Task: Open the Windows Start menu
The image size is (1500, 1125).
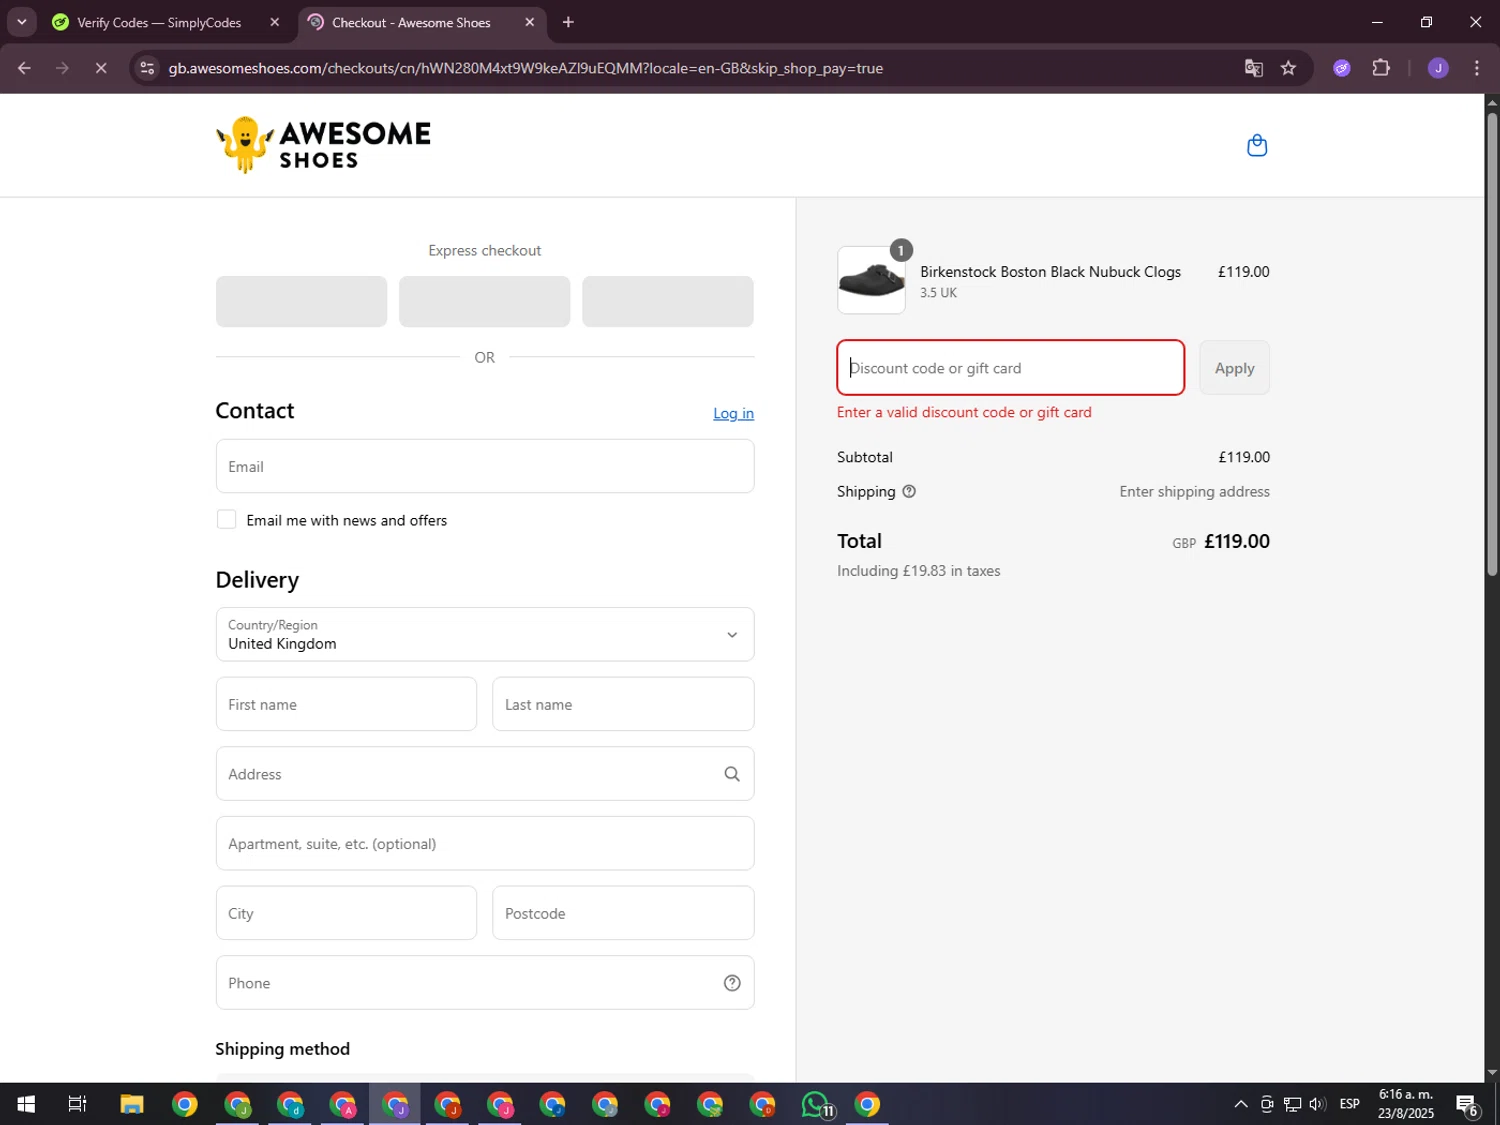Action: (x=26, y=1104)
